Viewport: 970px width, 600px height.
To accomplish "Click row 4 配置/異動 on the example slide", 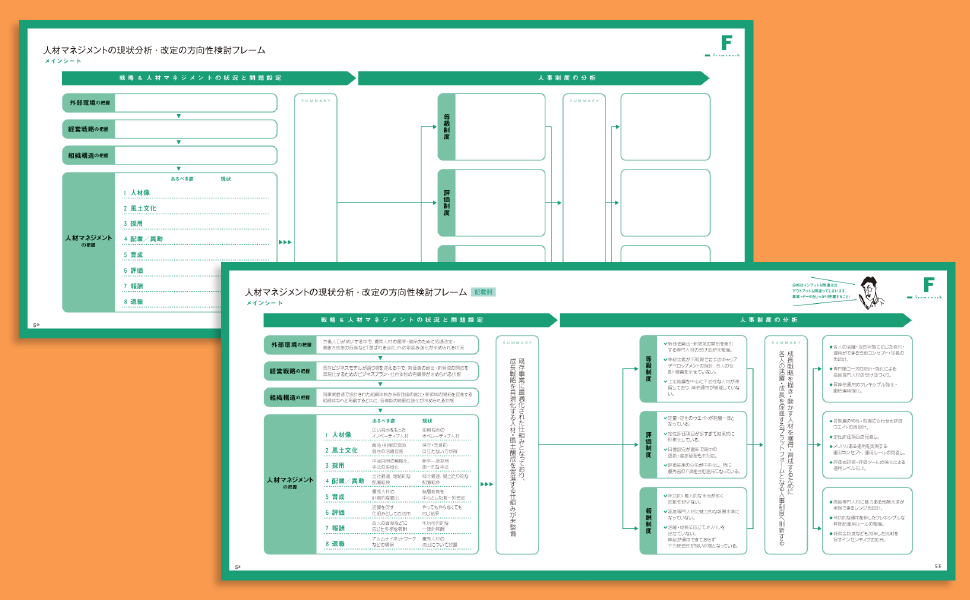I will click(x=398, y=481).
